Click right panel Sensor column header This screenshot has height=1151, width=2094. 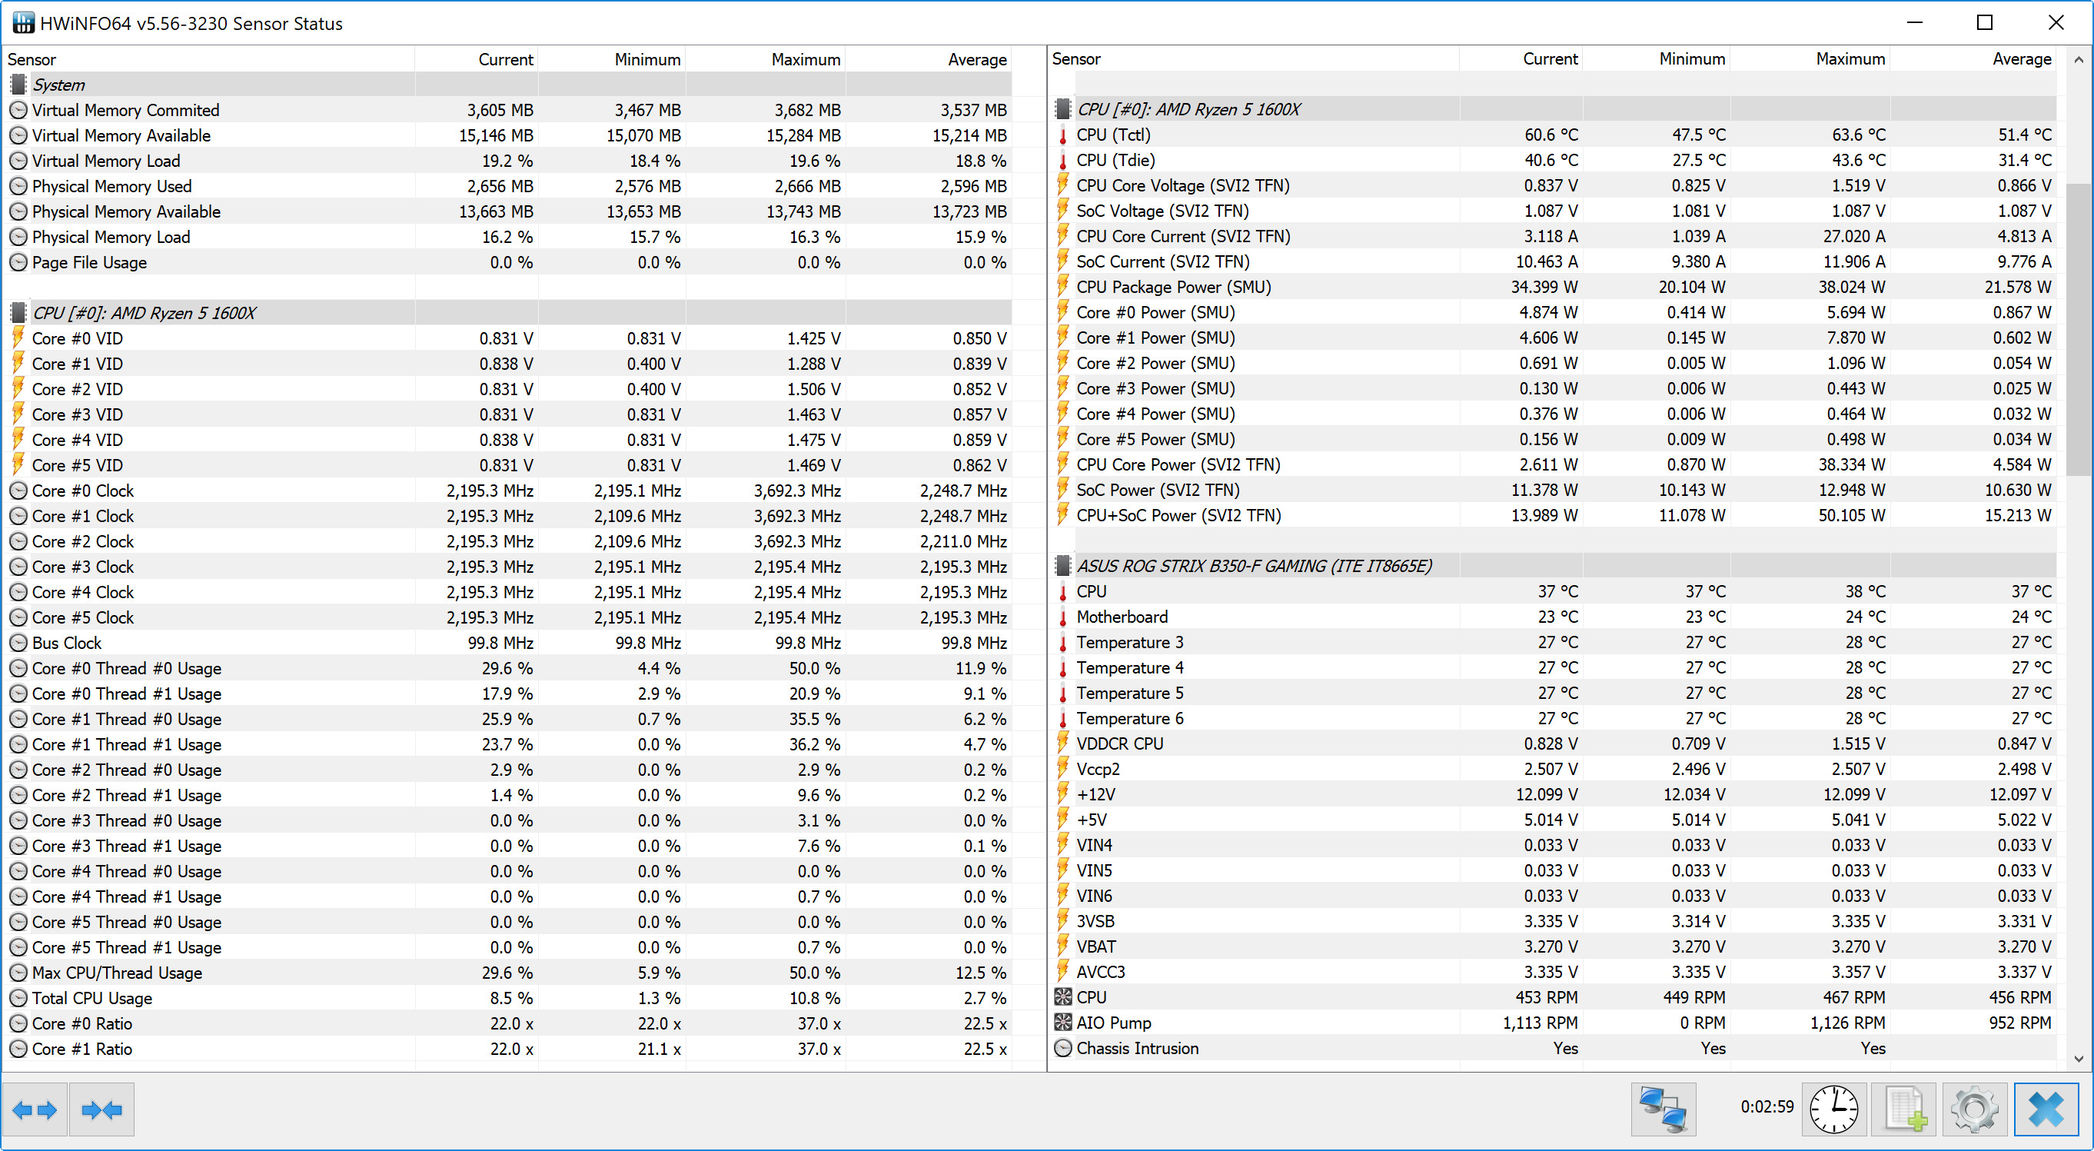pos(1254,59)
